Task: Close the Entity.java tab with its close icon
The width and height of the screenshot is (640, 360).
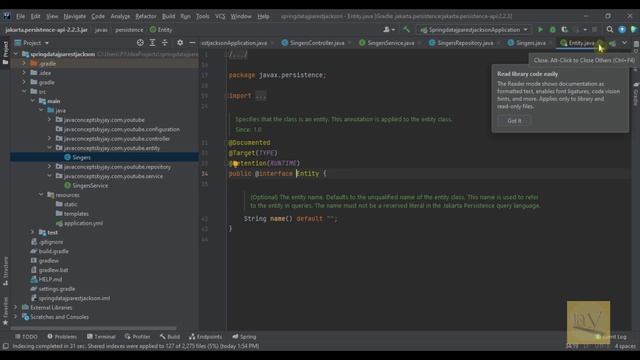Action: pos(600,43)
